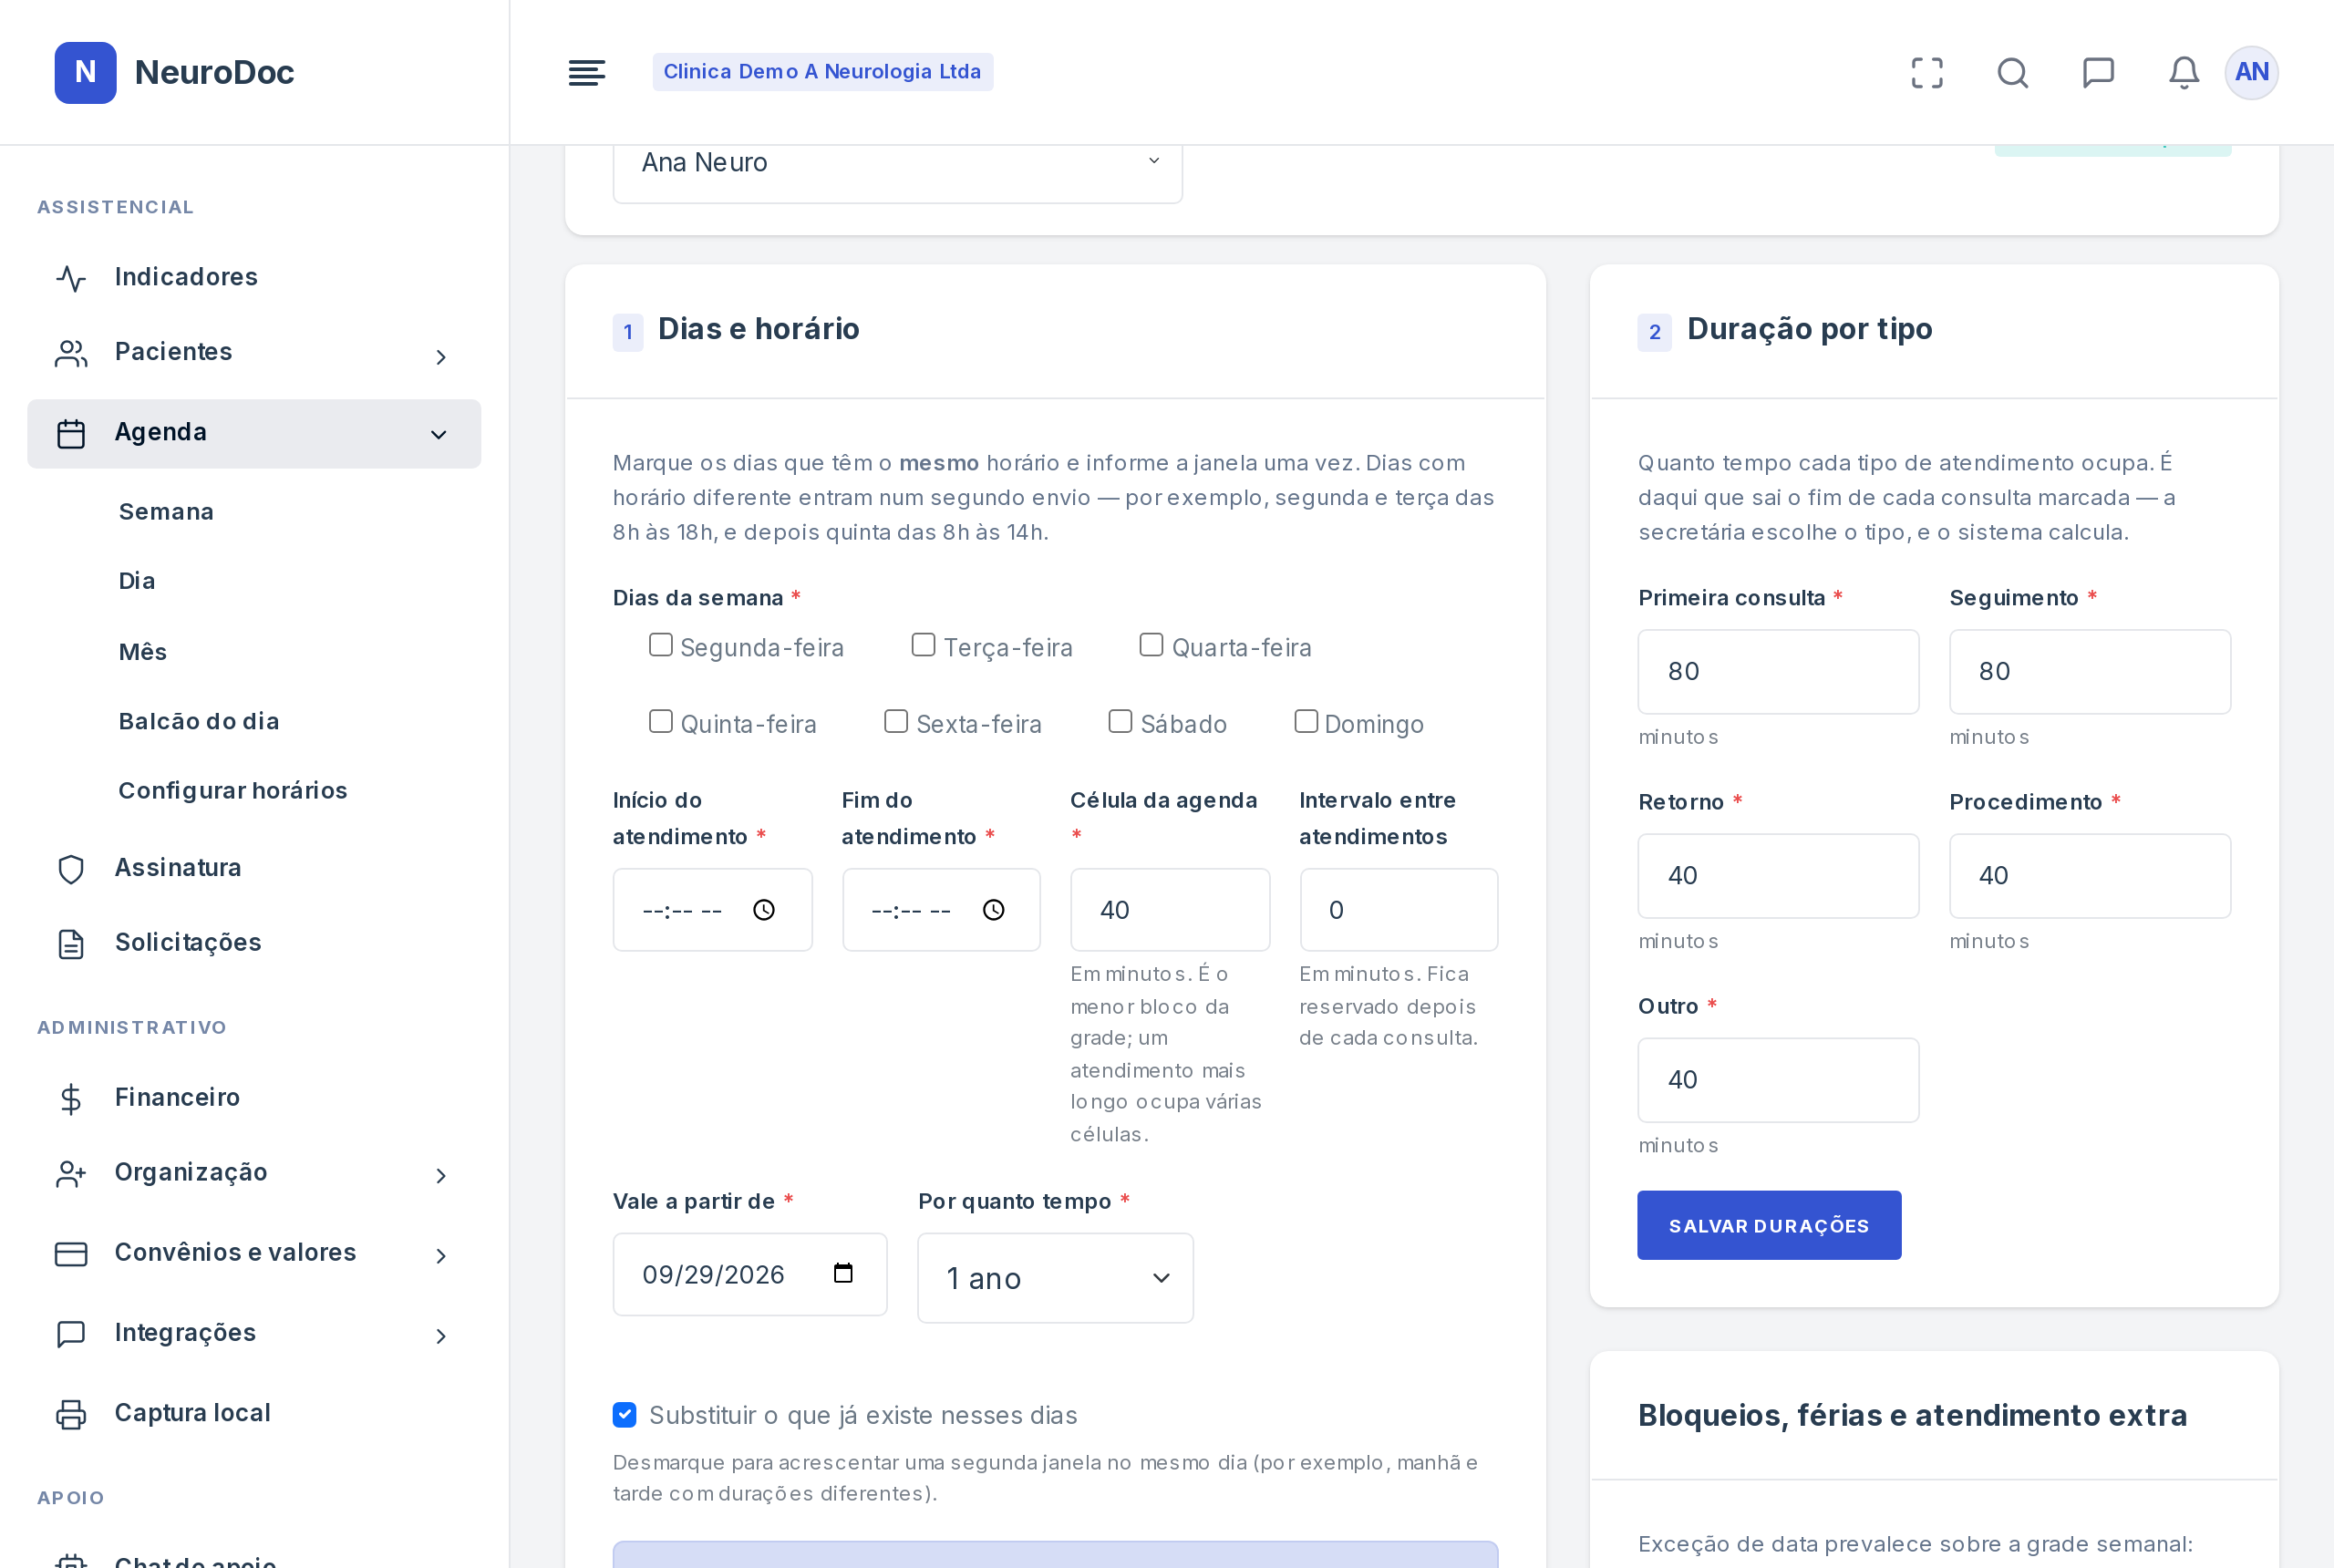Check the Sábado checkbox
This screenshot has height=1568, width=2334.
pos(1120,721)
